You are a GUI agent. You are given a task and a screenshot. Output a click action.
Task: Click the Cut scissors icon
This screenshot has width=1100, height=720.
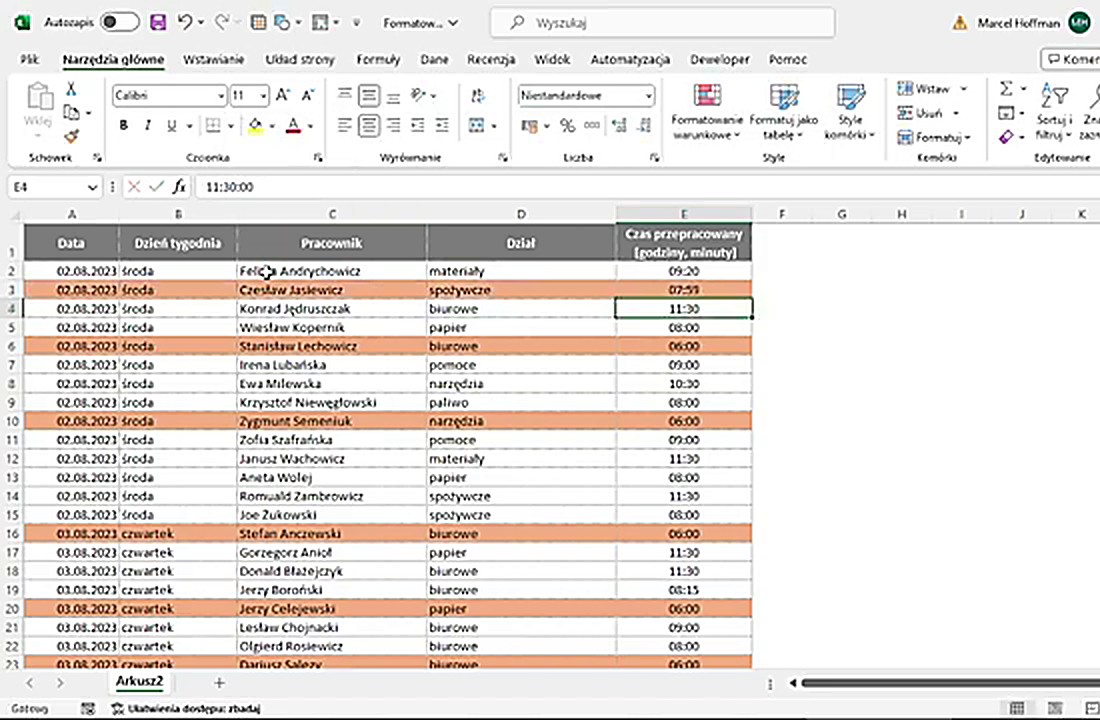tap(71, 90)
